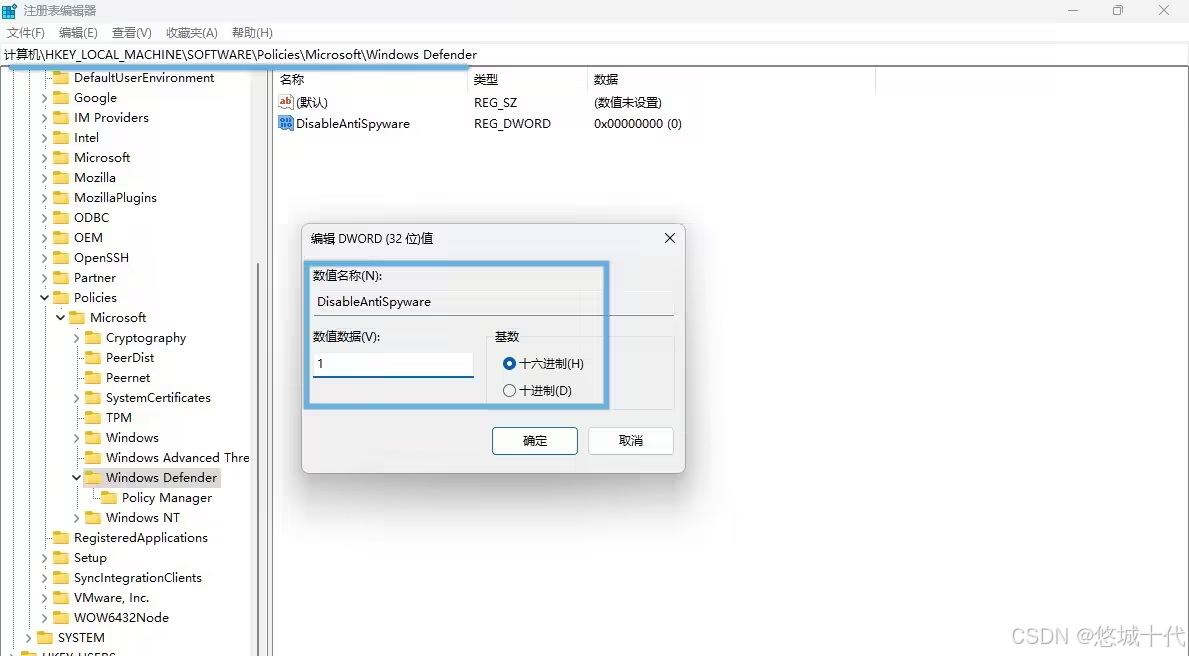Viewport: 1189px width, 656px height.
Task: Click the Registry Editor app icon in title bar
Action: pyautogui.click(x=9, y=11)
